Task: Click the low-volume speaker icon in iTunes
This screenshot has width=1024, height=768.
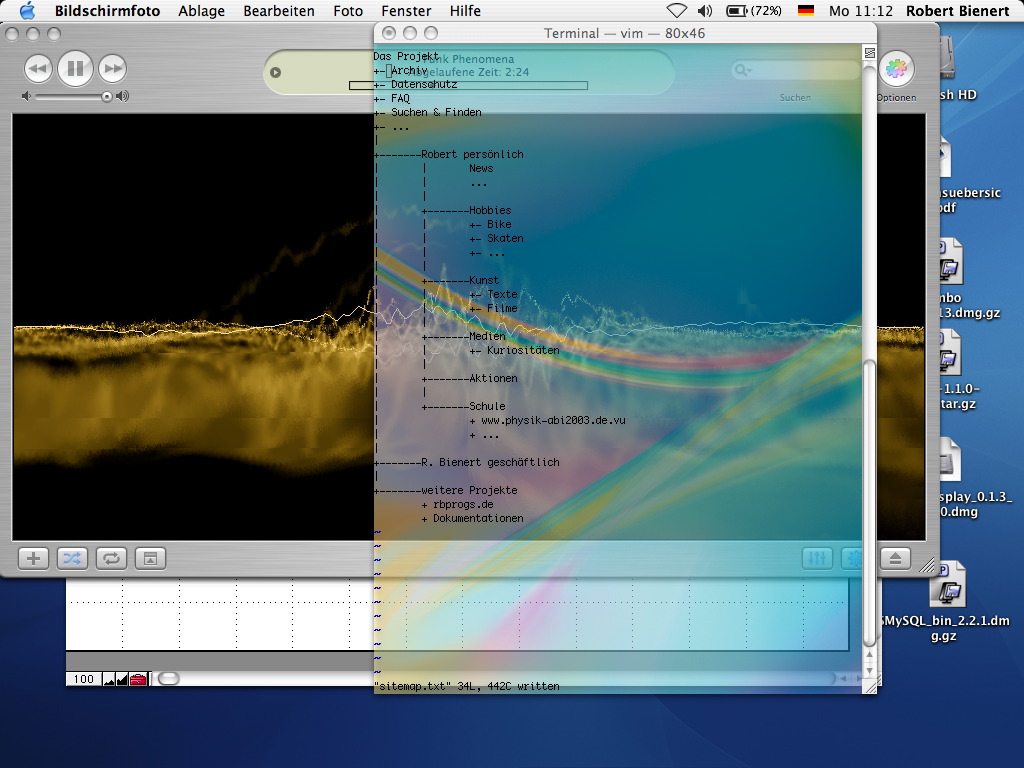Action: (26, 96)
